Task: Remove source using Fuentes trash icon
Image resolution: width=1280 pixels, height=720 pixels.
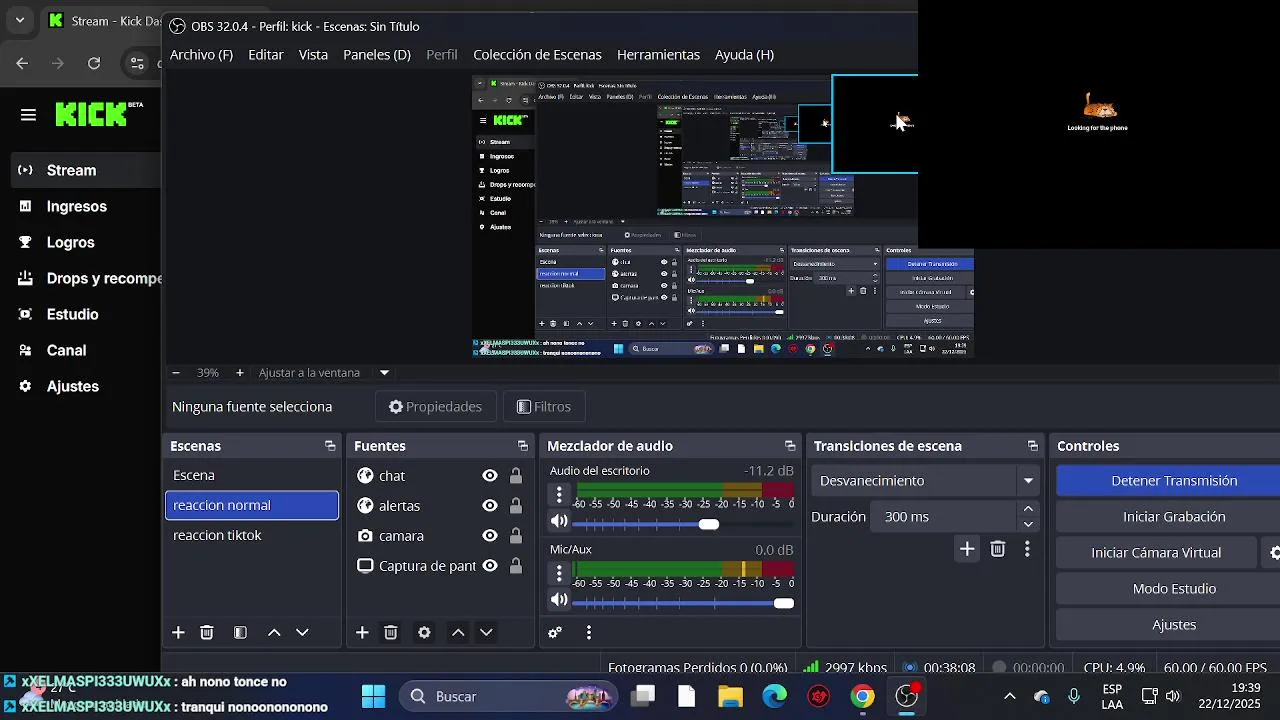Action: coord(391,632)
